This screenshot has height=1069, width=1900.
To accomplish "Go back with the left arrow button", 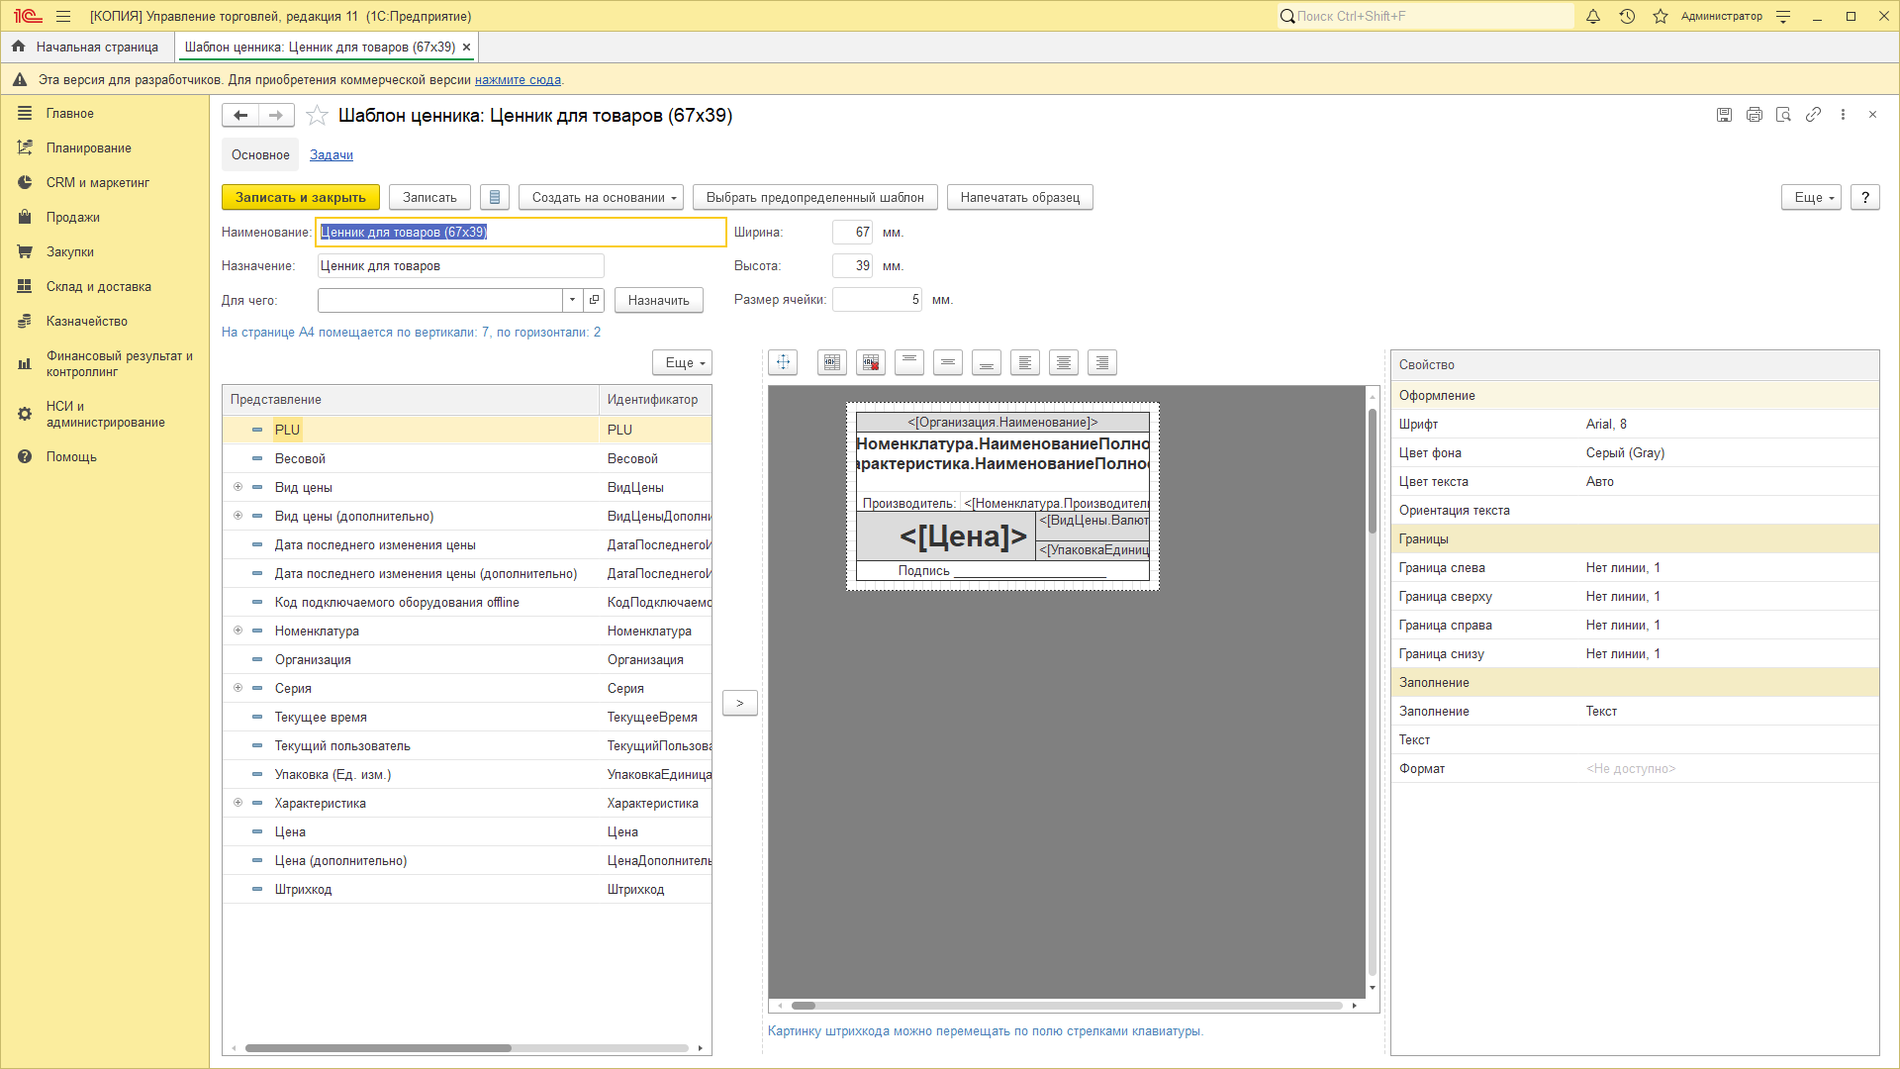I will (x=240, y=116).
